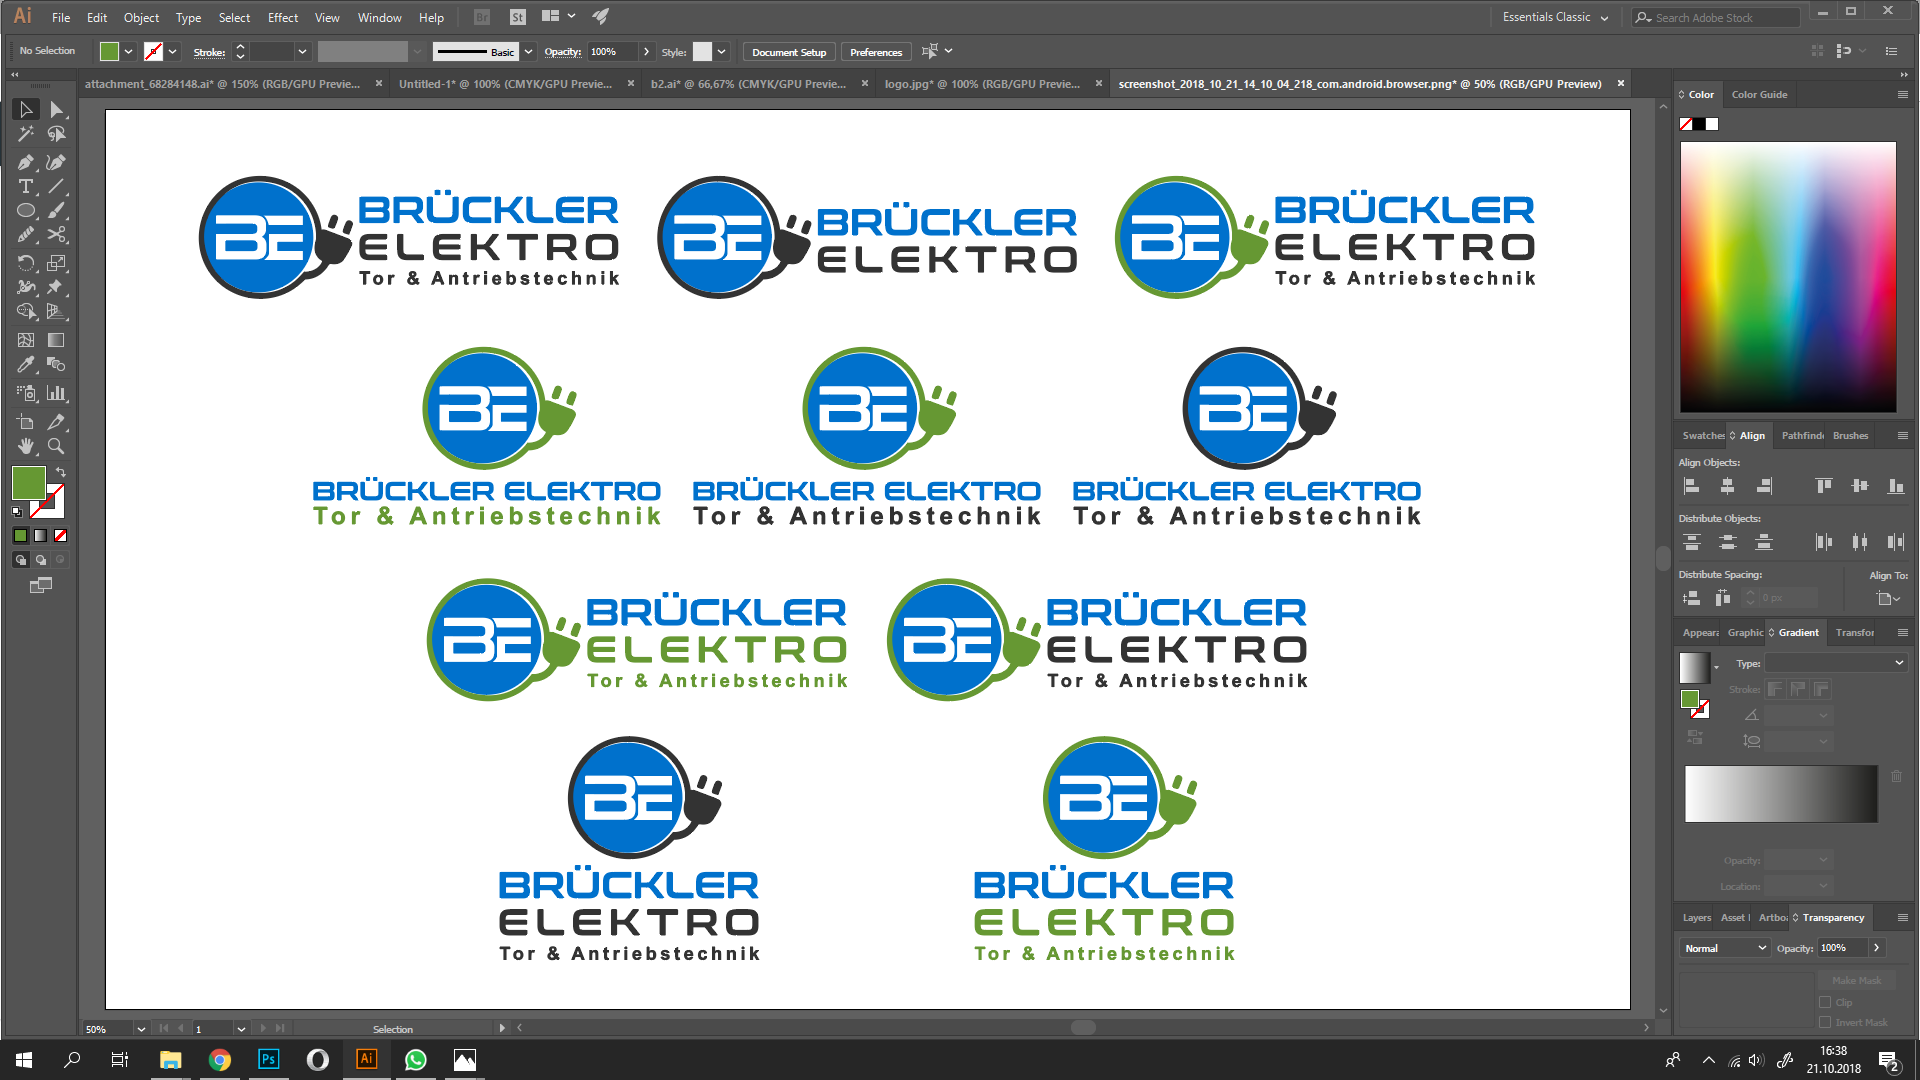The image size is (1920, 1080).
Task: Set paint mode to Gradient
Action: point(40,536)
